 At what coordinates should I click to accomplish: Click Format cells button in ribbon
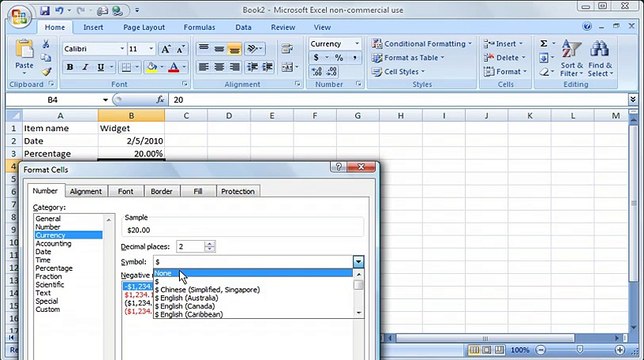pyautogui.click(x=505, y=72)
